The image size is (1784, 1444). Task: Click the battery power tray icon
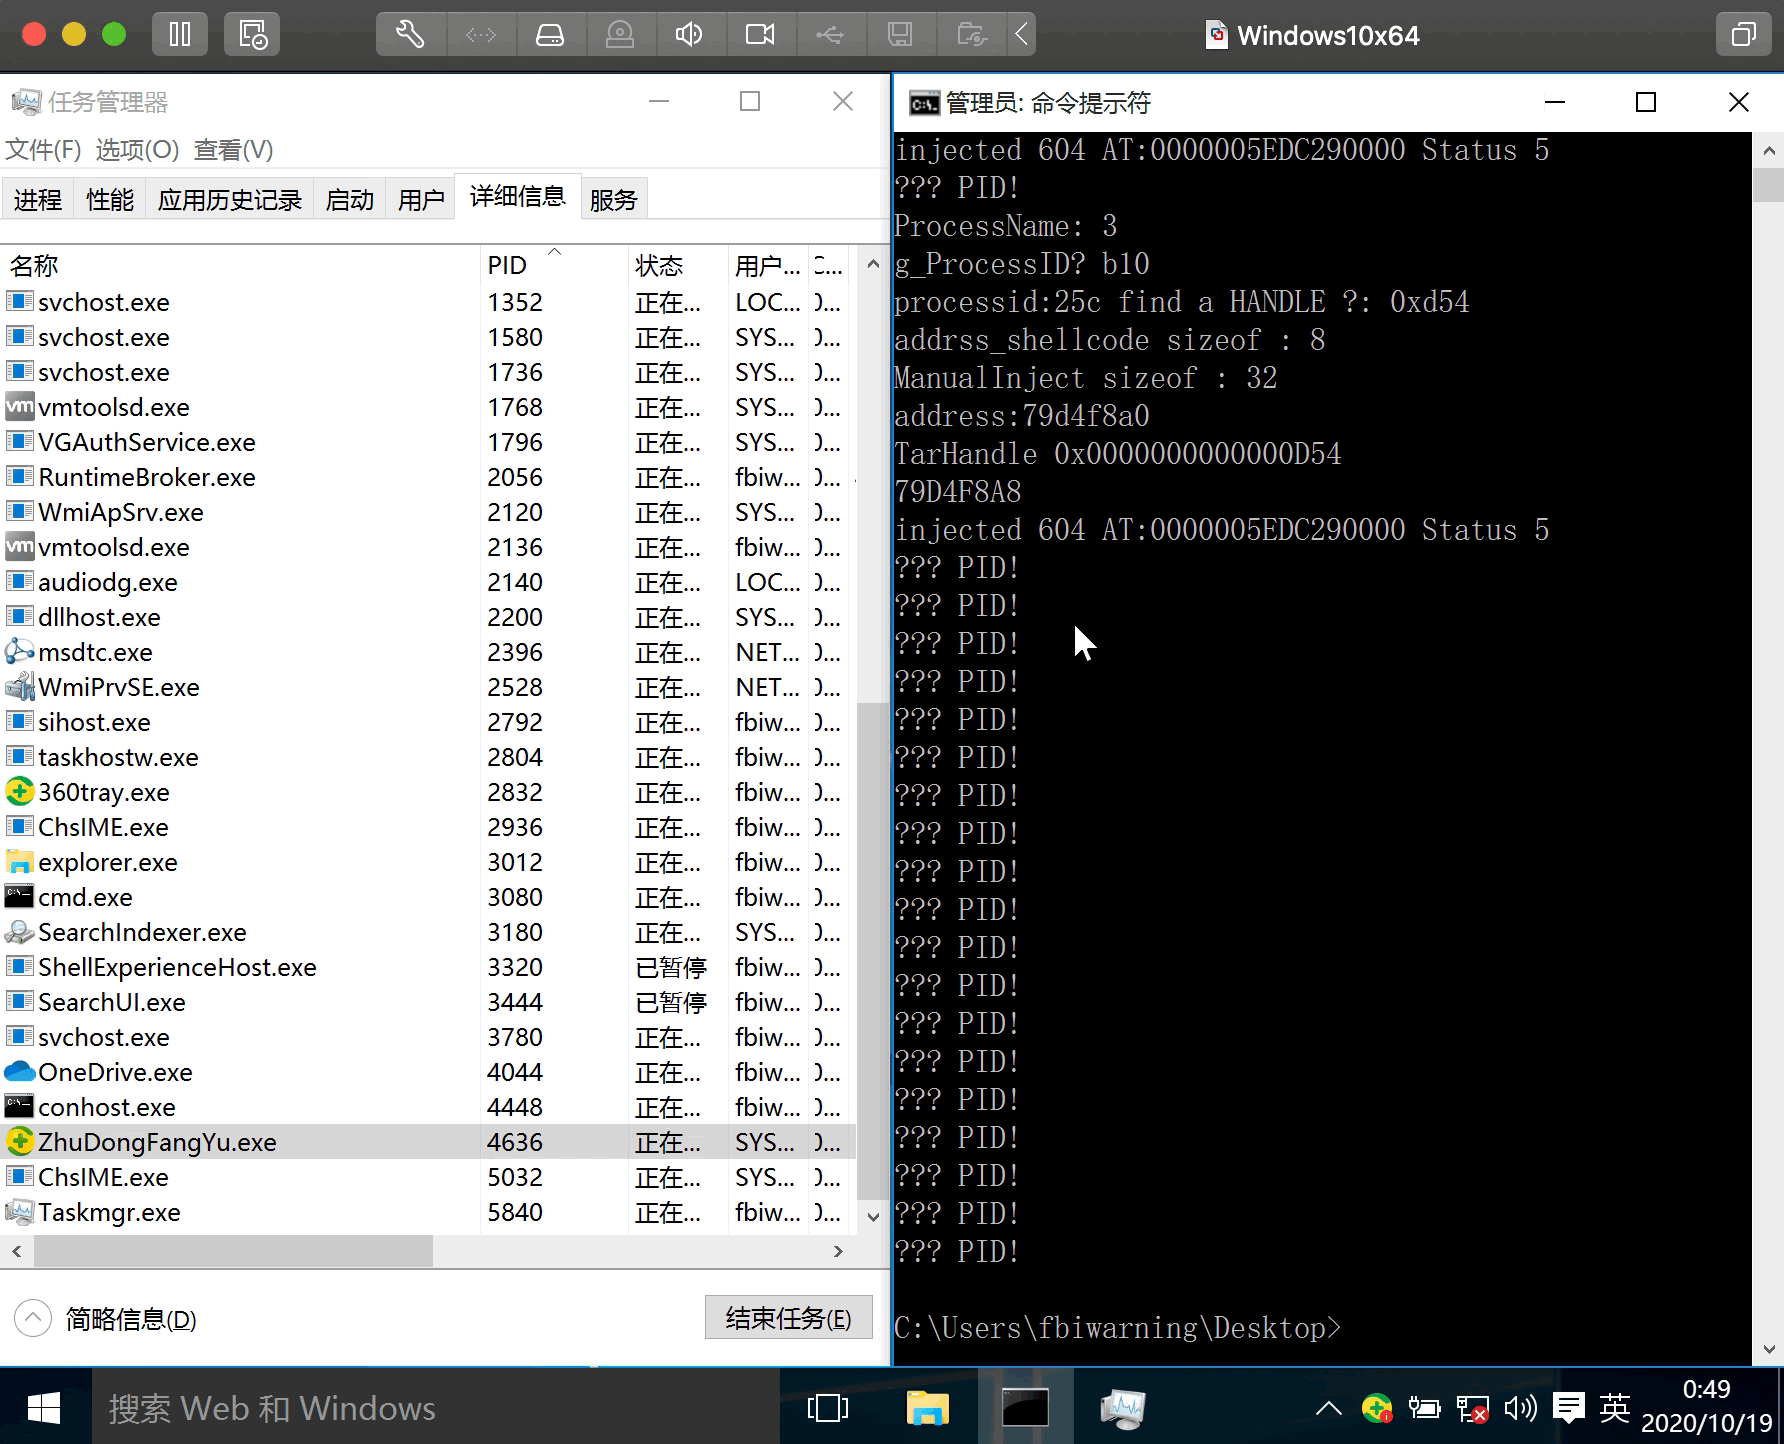(x=1424, y=1409)
